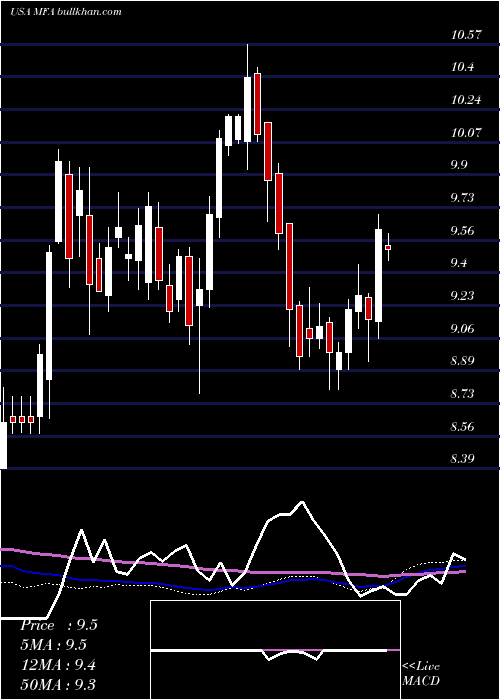
Task: Click the 8.89 price axis label
Action: click(x=462, y=361)
